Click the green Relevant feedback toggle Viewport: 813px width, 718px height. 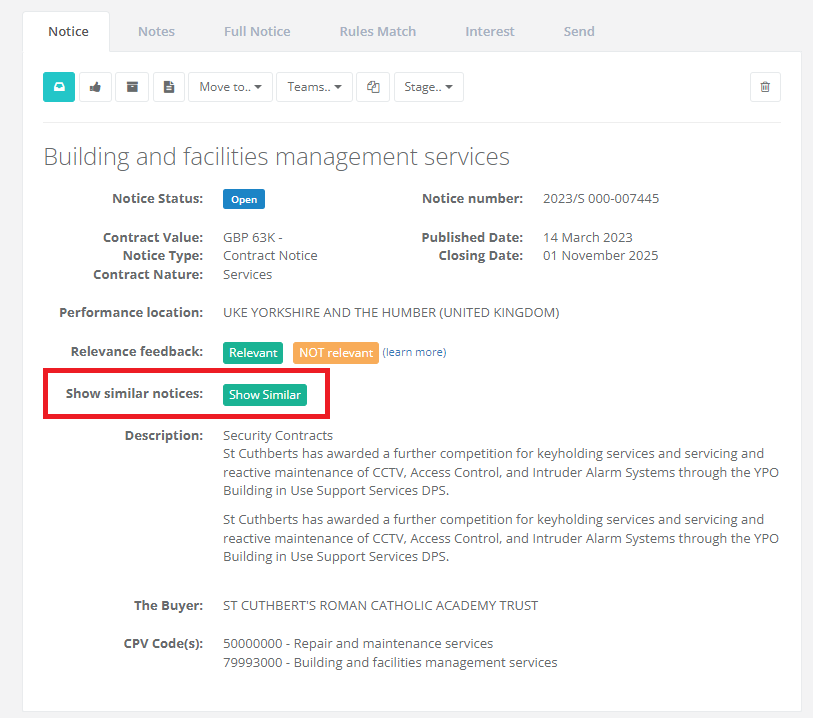point(253,353)
